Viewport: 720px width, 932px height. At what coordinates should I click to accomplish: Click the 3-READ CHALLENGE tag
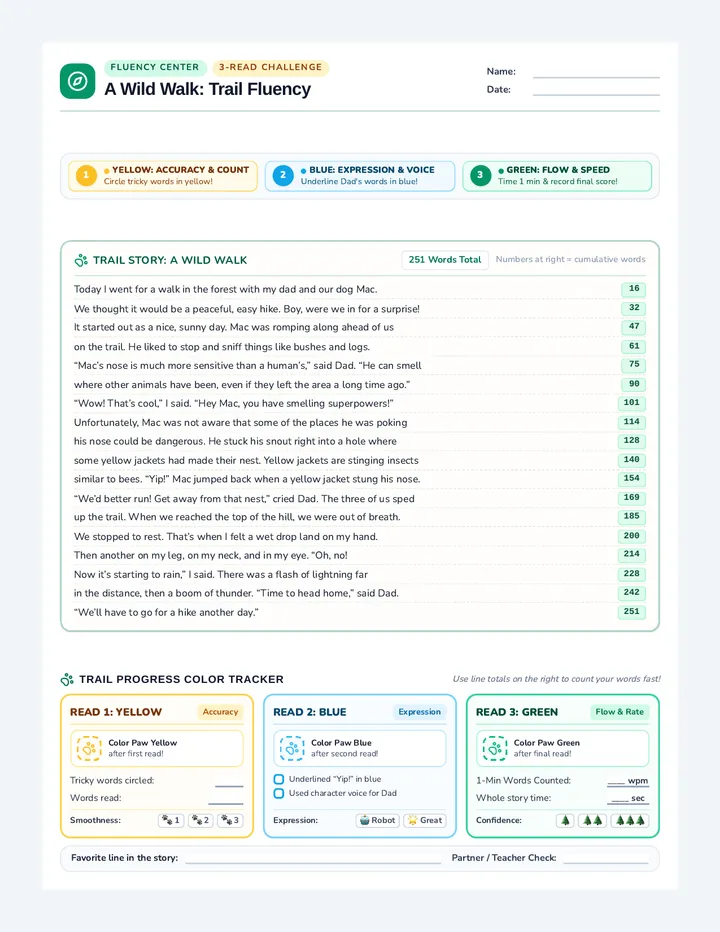[x=271, y=67]
